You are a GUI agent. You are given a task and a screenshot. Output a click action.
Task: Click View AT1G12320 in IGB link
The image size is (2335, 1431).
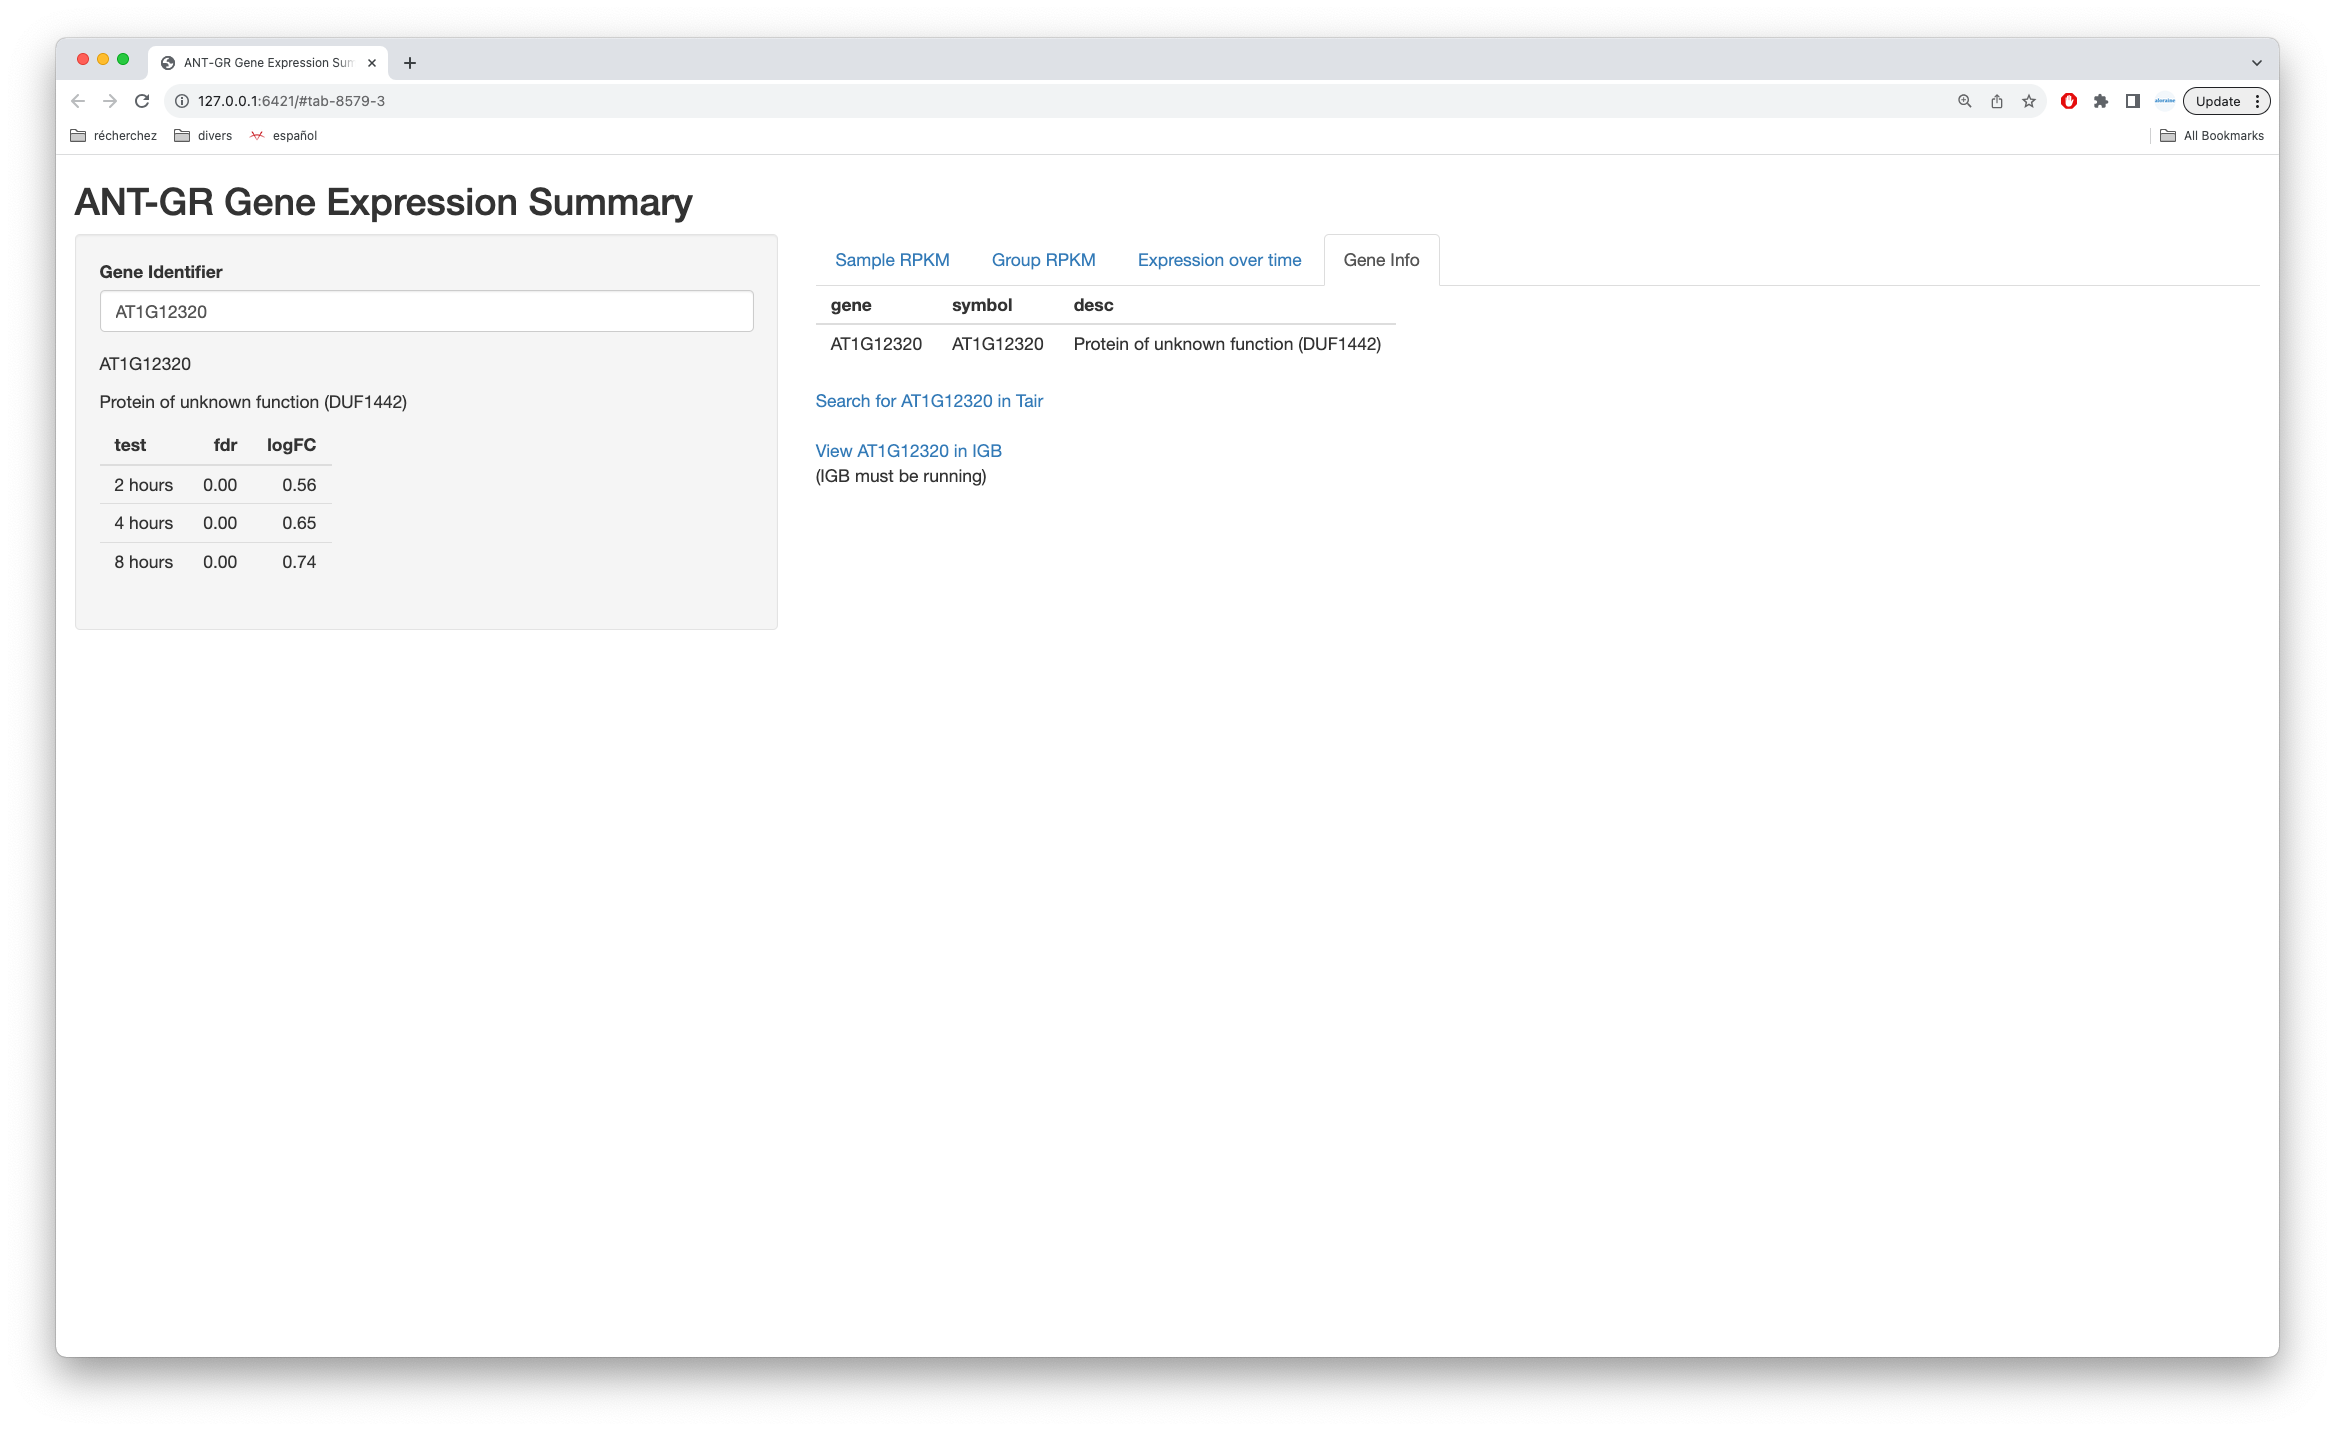(x=908, y=451)
